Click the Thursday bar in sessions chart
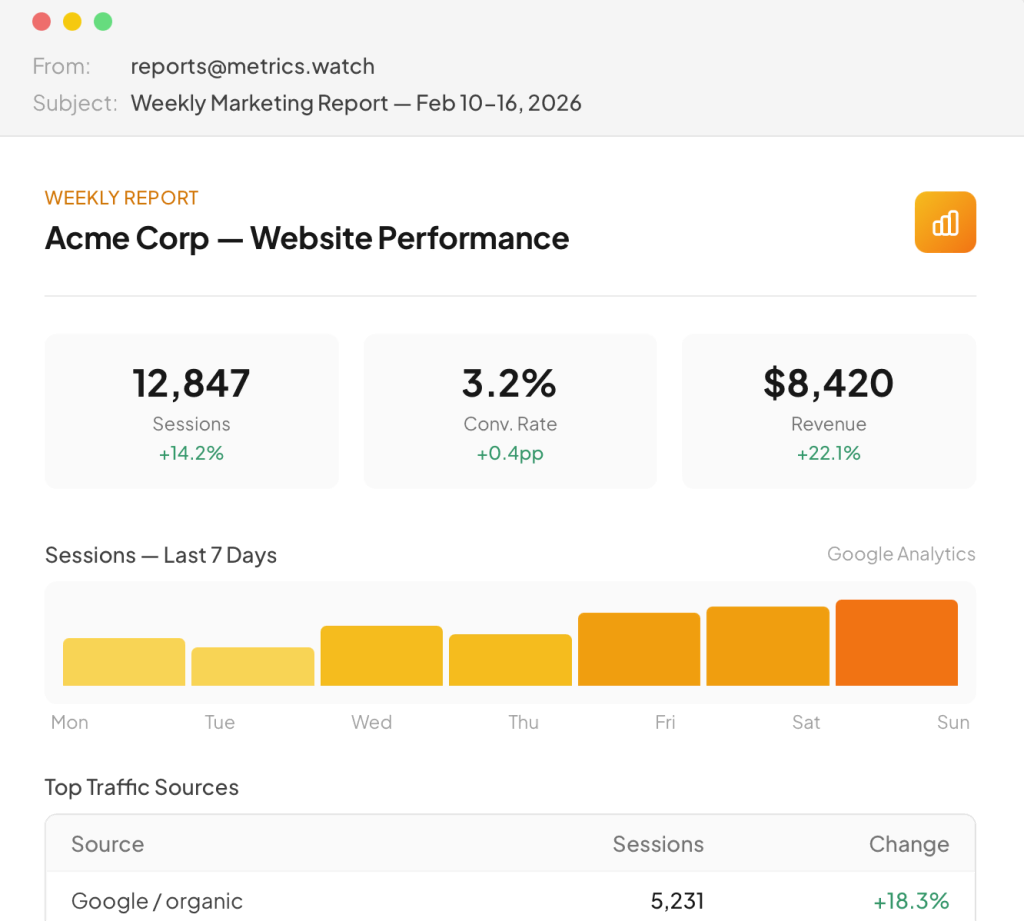This screenshot has width=1024, height=921. point(510,660)
